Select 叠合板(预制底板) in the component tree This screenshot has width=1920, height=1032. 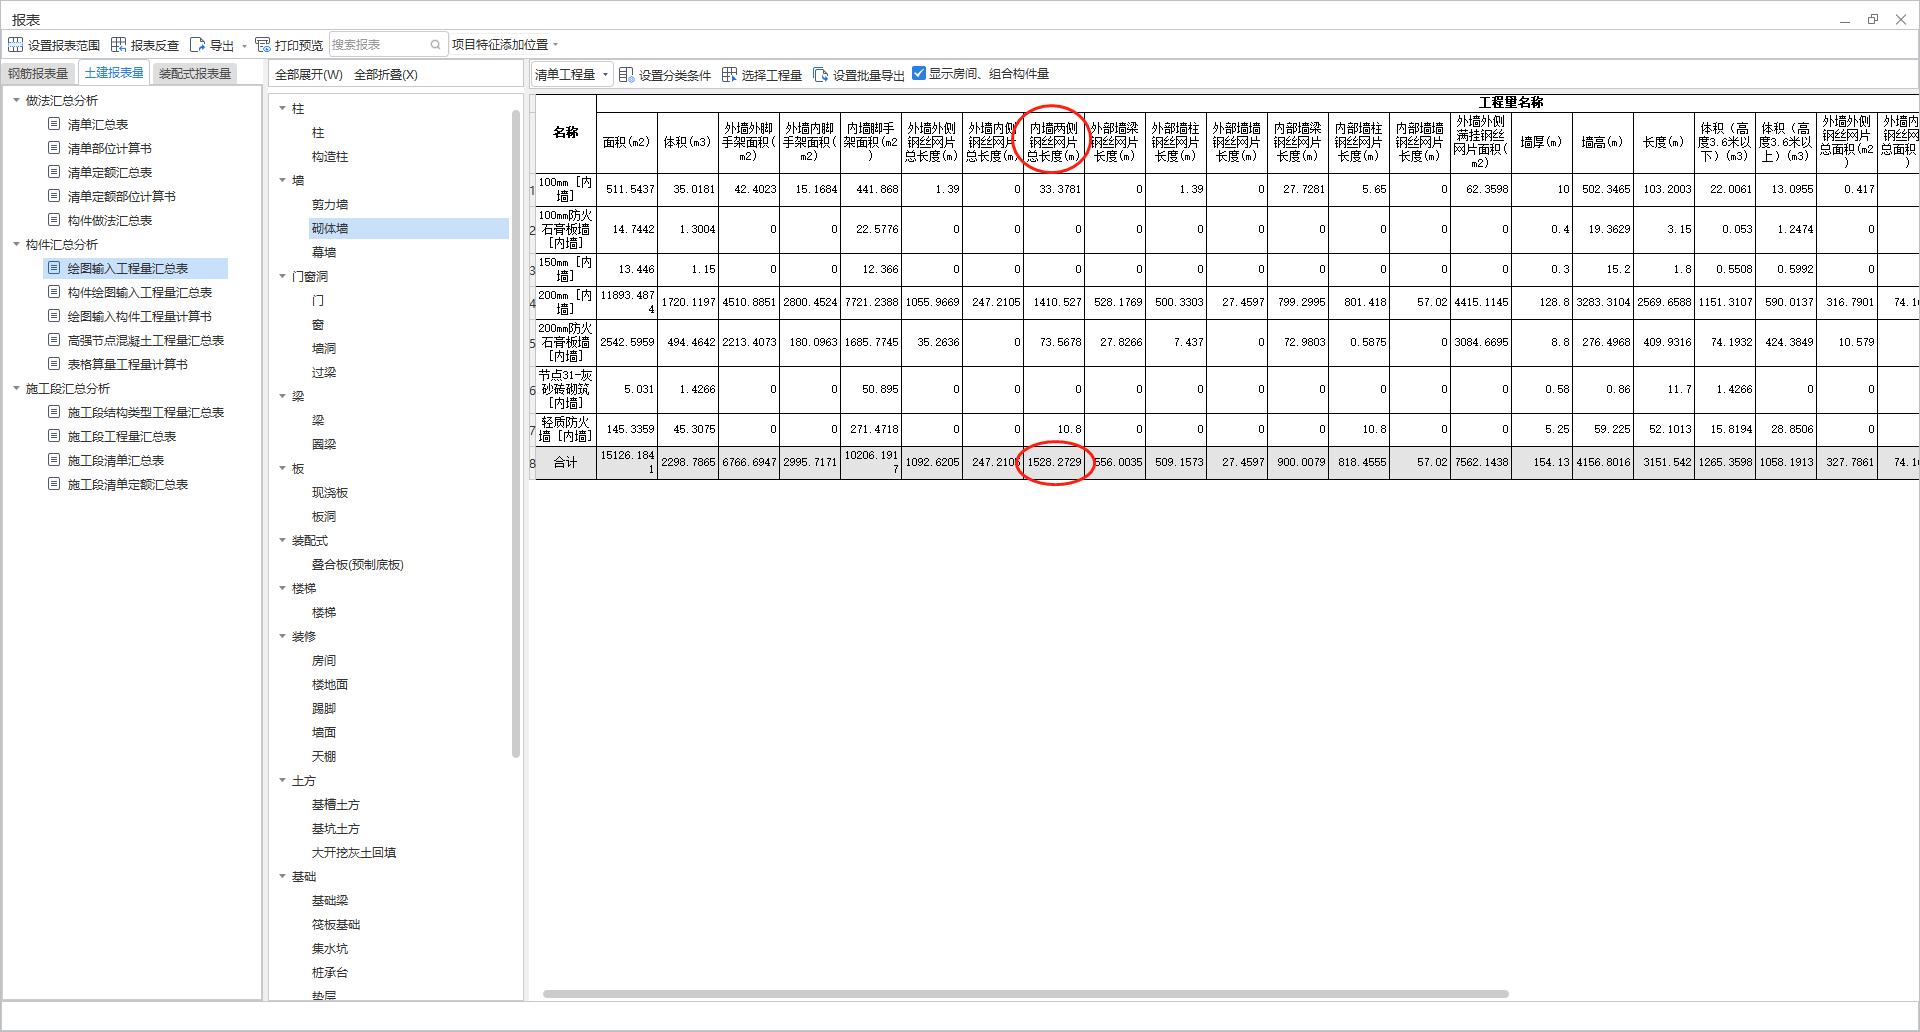[x=357, y=564]
